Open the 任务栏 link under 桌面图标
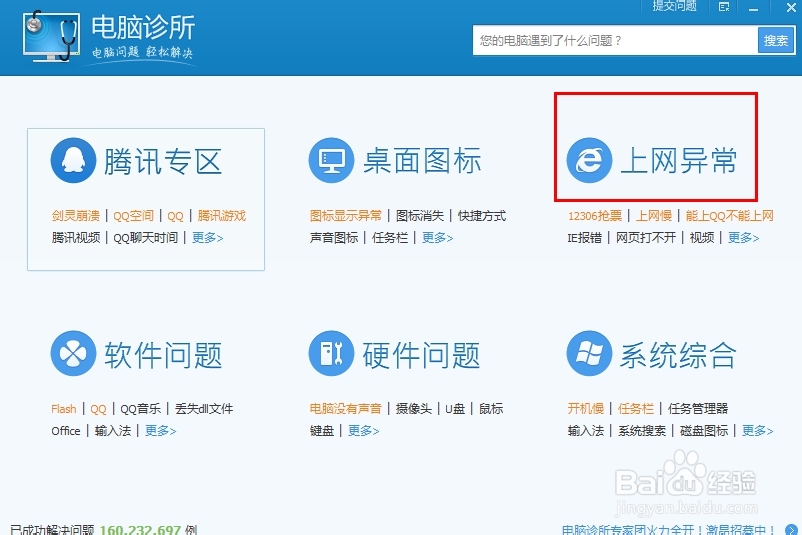The height and width of the screenshot is (535, 802). (x=390, y=238)
